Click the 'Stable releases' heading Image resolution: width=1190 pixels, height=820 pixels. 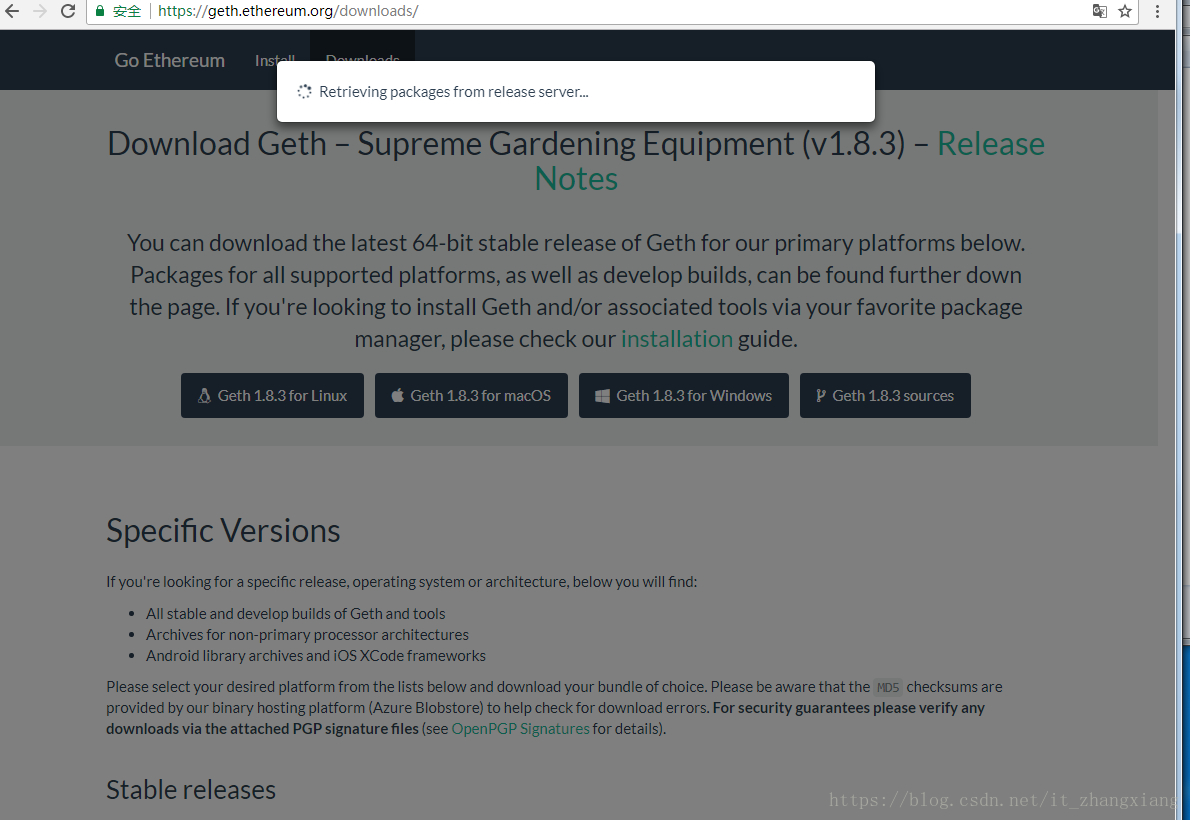coord(191,790)
